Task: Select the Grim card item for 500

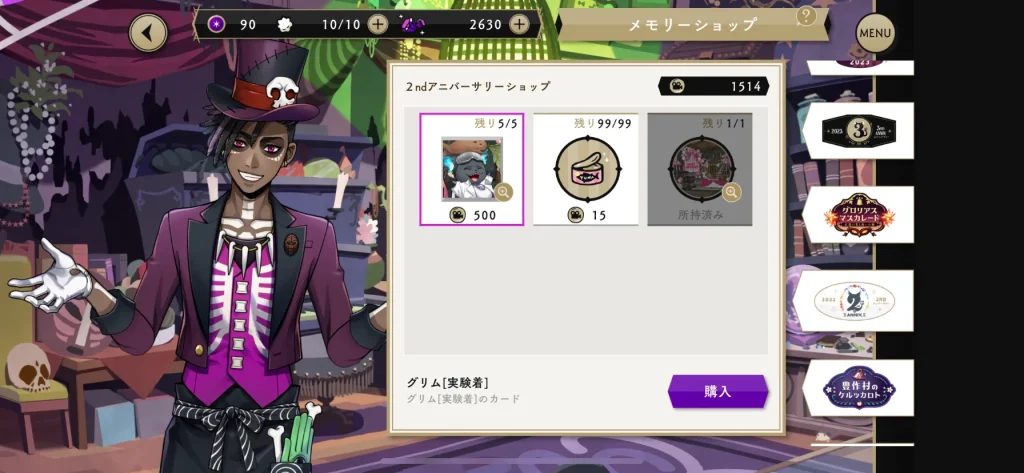Action: tap(472, 169)
